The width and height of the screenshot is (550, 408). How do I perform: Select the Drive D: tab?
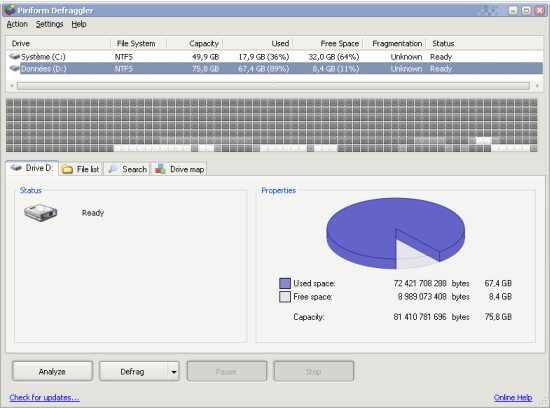pos(32,168)
